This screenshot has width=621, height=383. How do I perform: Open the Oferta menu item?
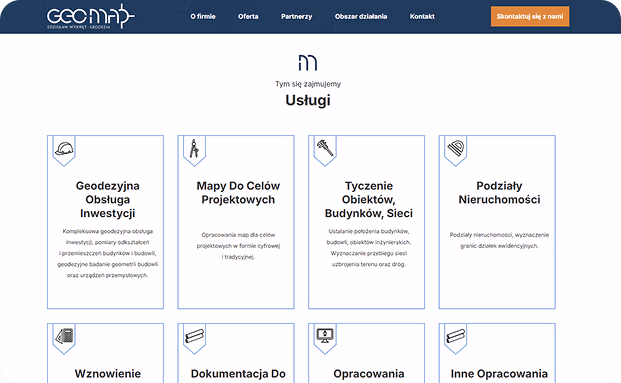(248, 16)
